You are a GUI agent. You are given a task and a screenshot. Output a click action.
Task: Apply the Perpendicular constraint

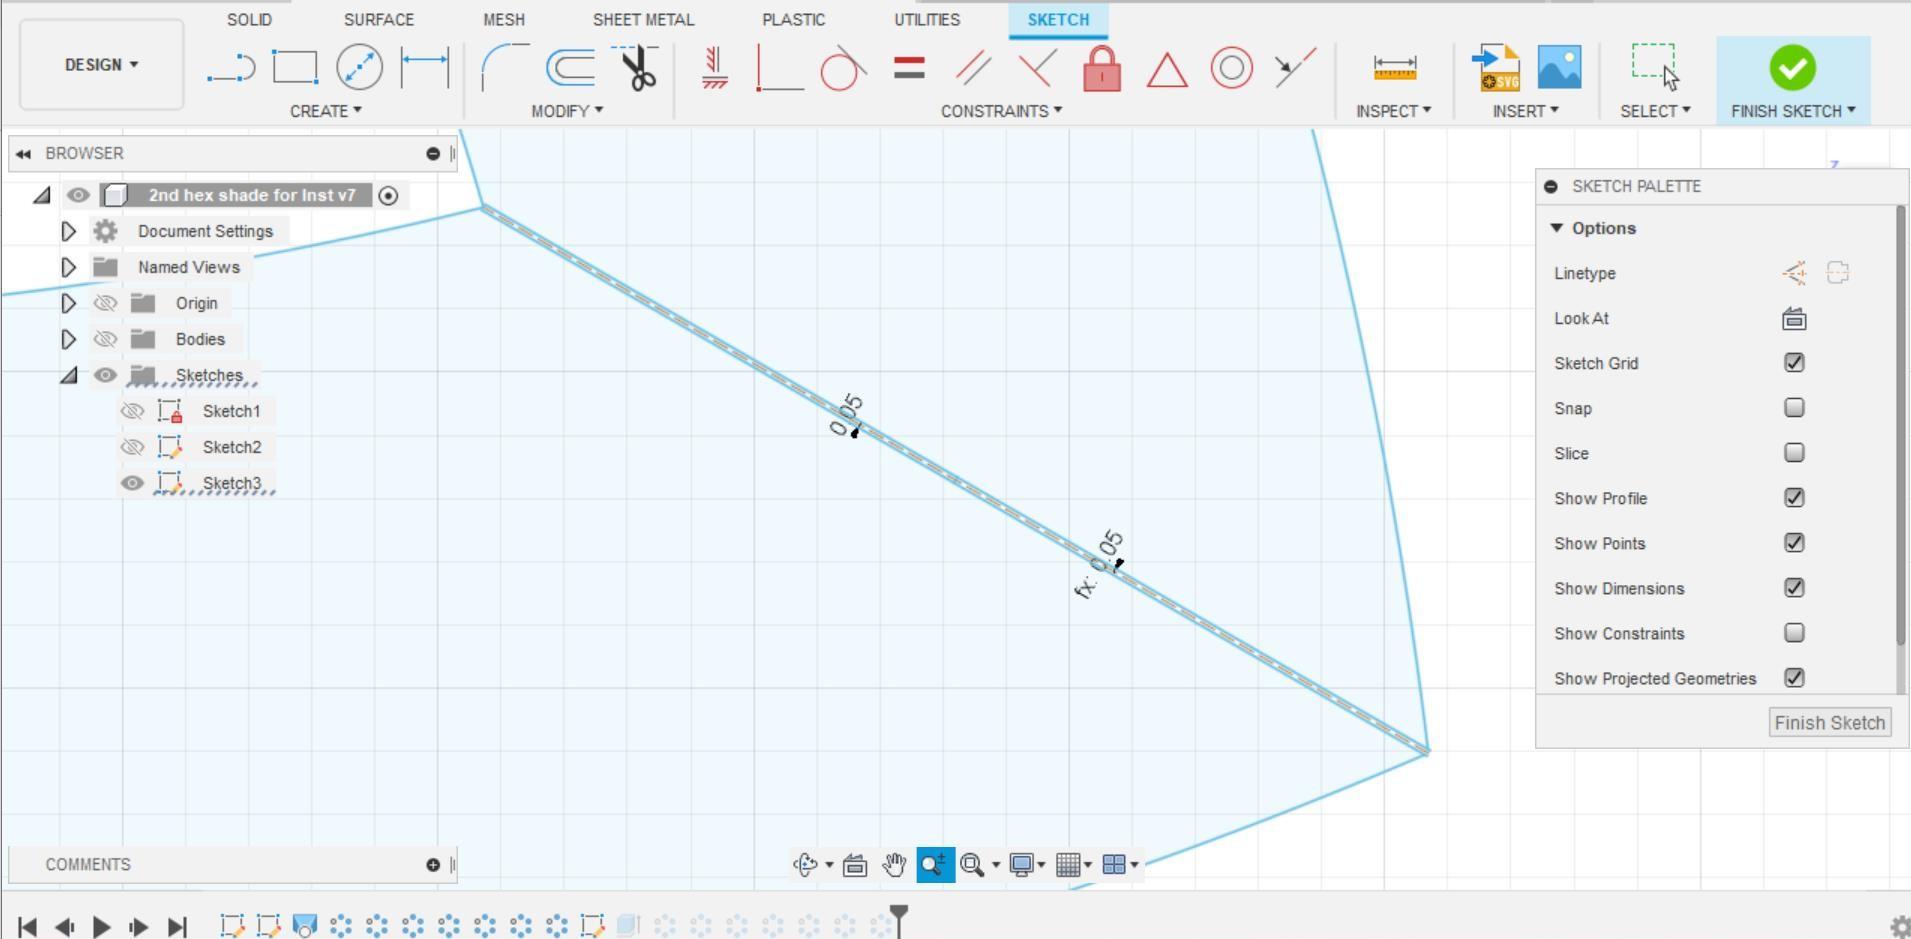tap(1038, 68)
